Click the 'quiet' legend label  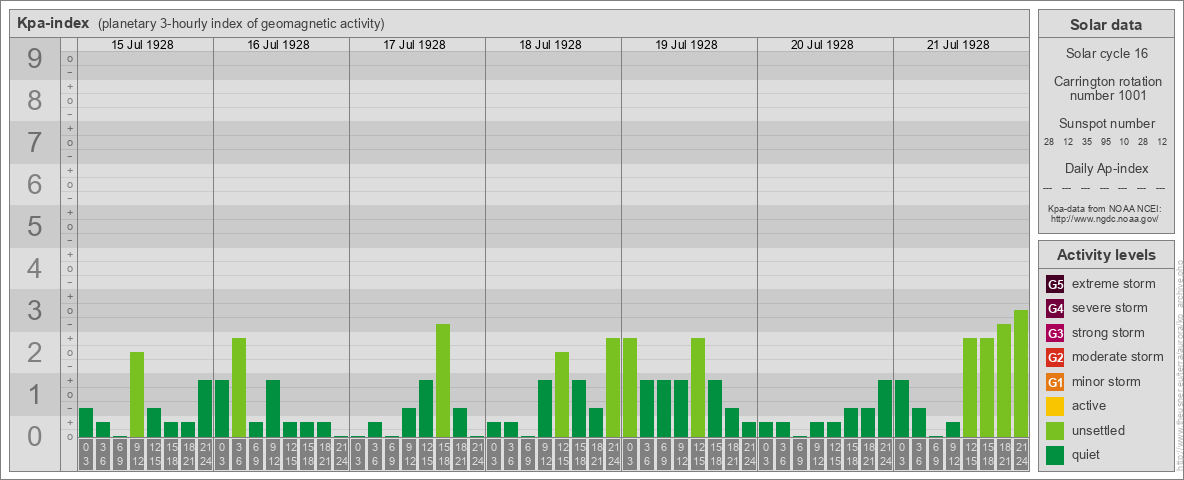[x=1087, y=454]
